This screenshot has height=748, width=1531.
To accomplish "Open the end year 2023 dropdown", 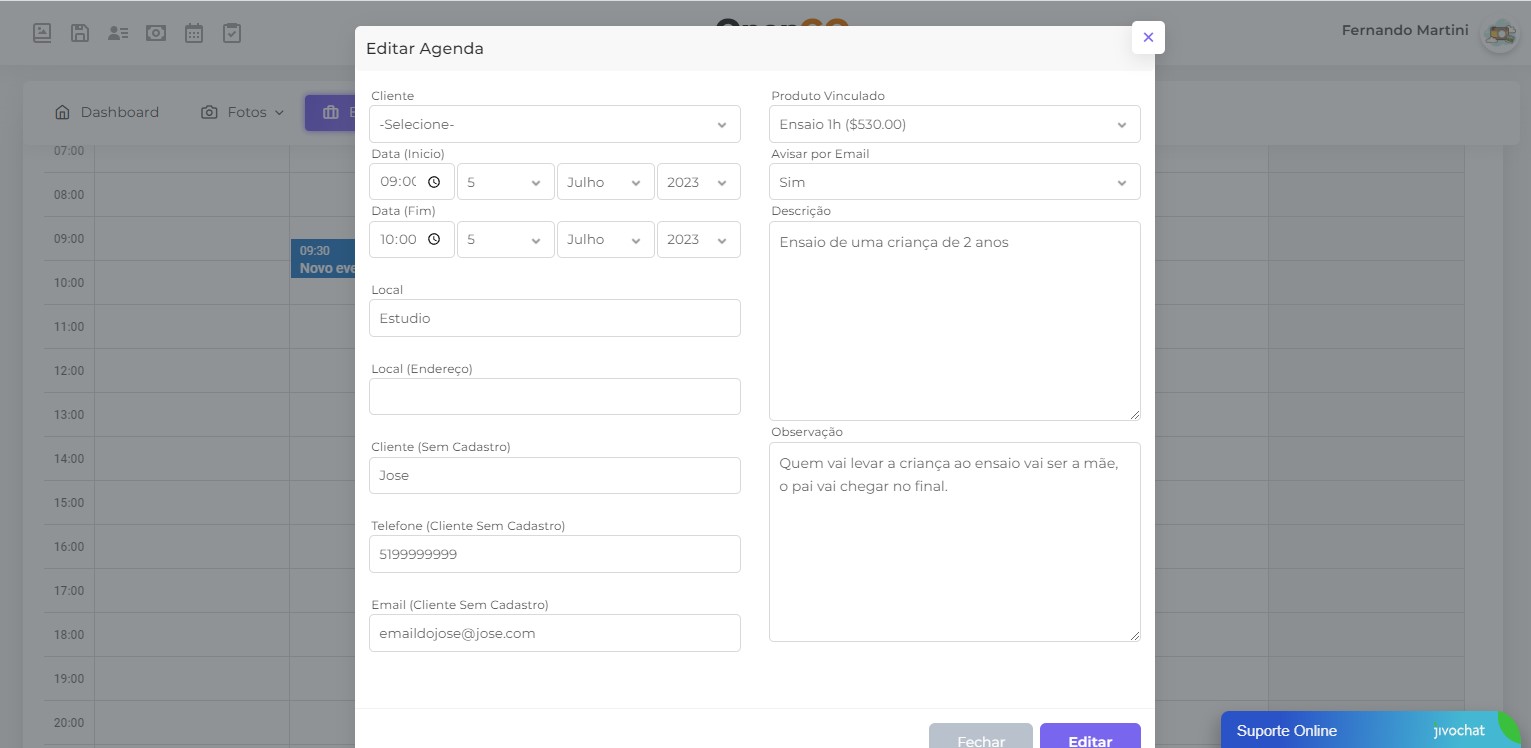I will (698, 240).
